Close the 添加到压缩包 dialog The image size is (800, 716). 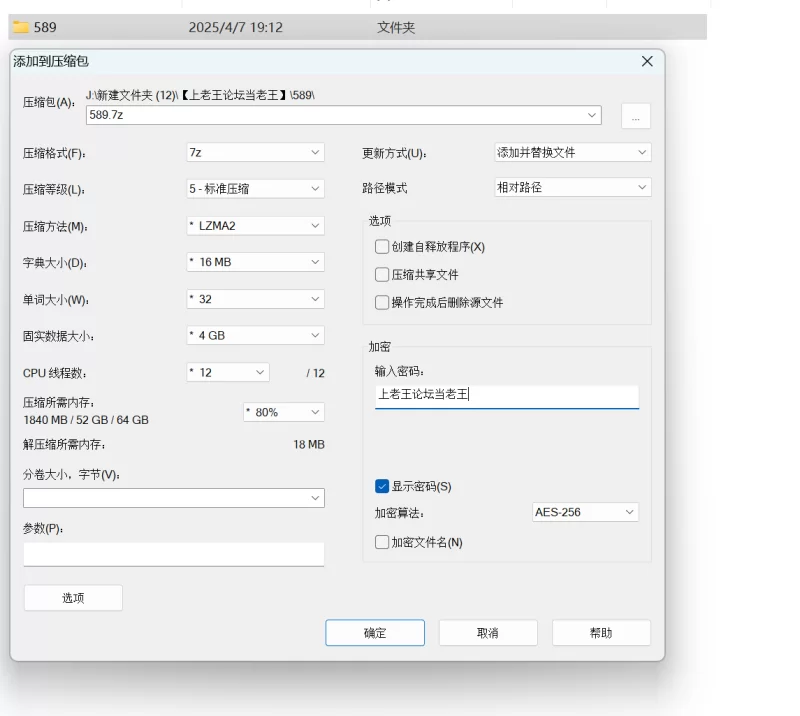[x=647, y=61]
